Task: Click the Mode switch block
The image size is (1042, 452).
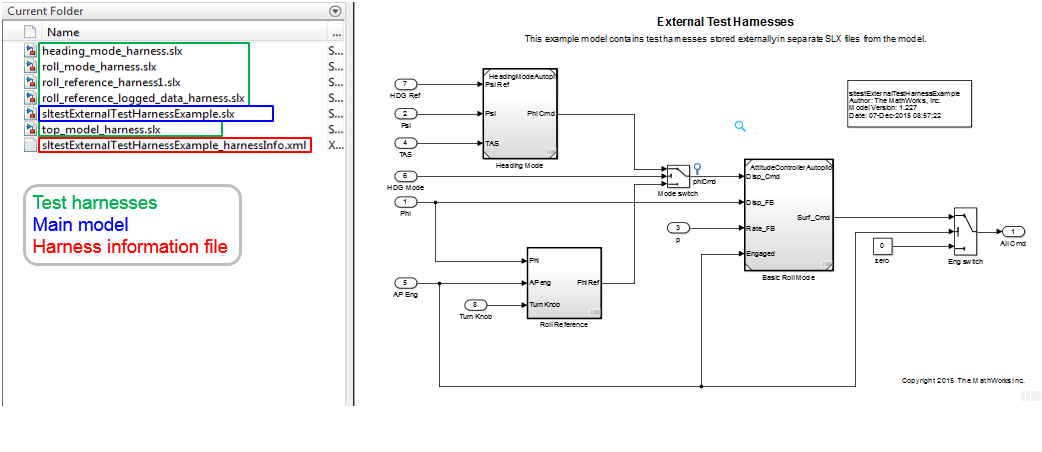Action: click(677, 176)
